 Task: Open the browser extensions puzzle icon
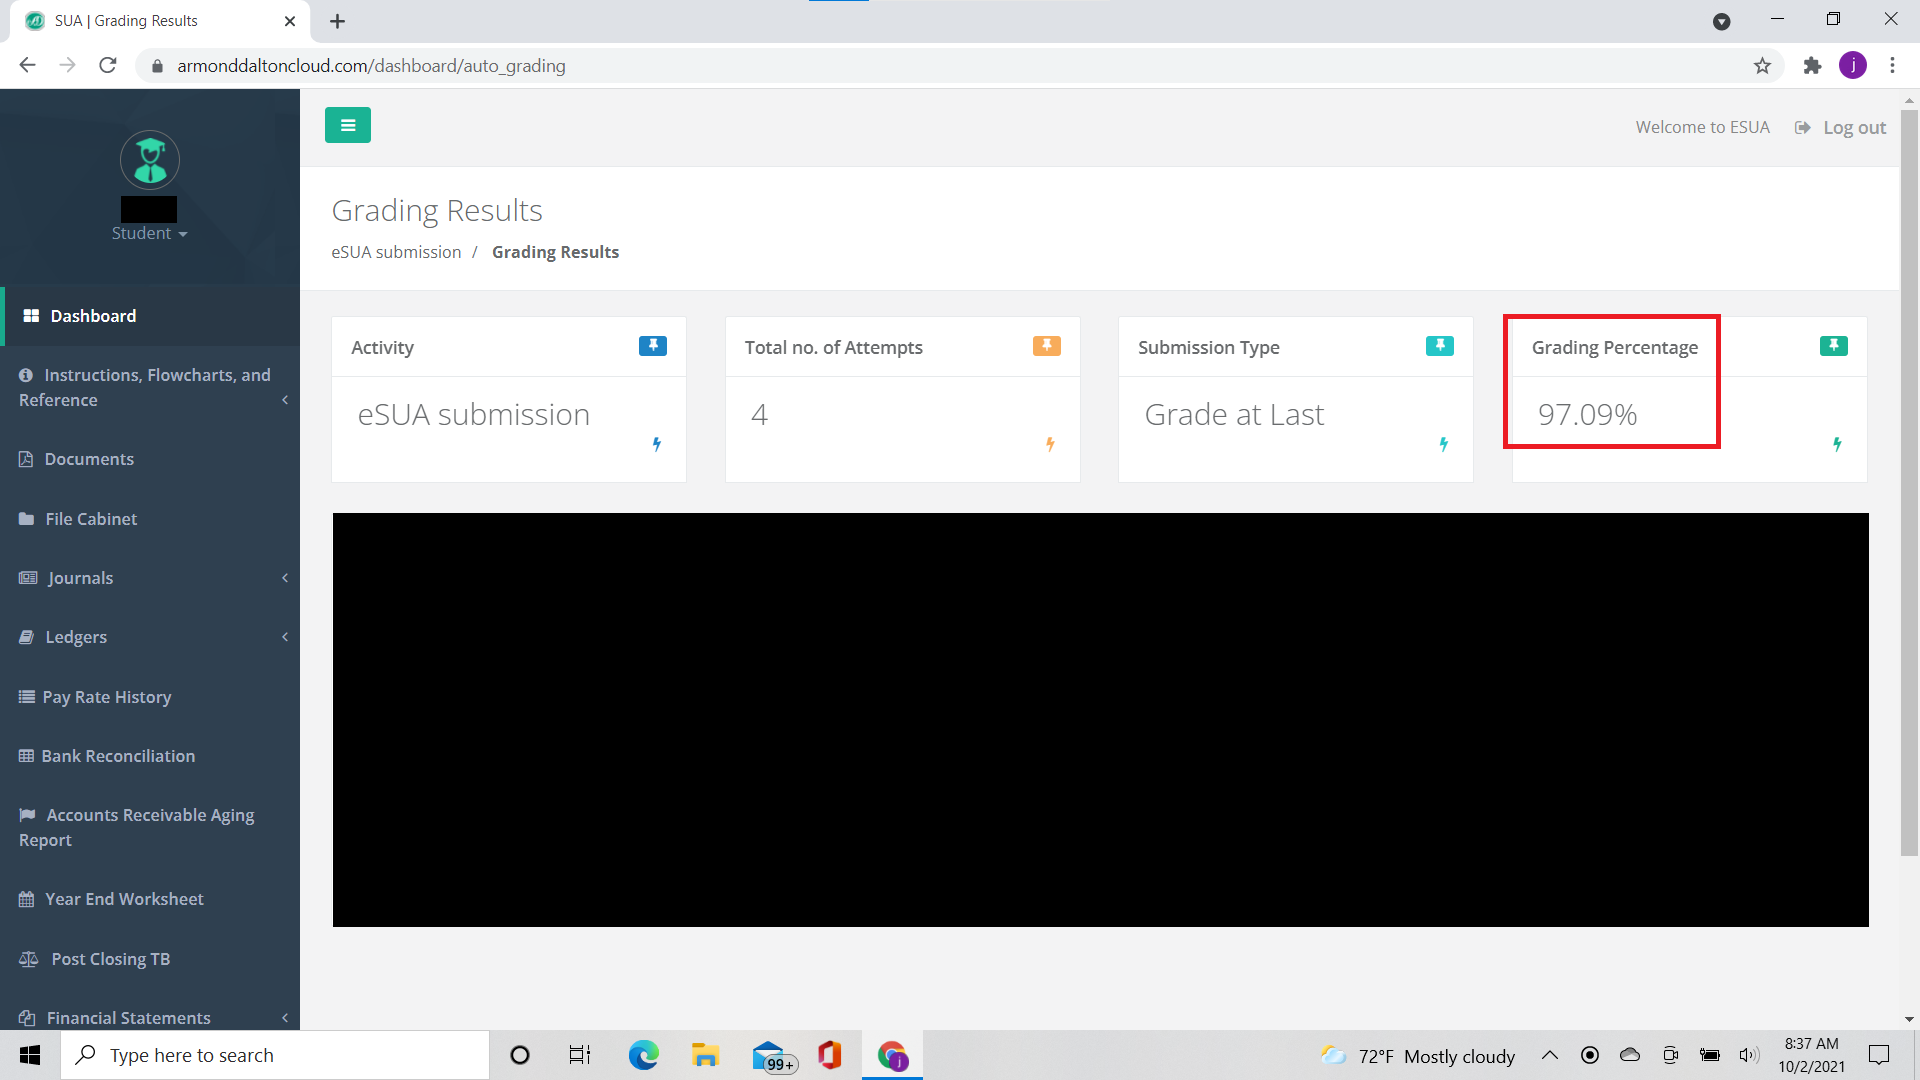pos(1812,66)
